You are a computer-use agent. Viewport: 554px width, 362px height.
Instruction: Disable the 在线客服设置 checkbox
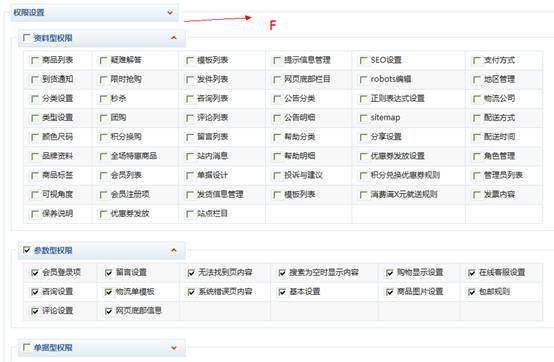tap(472, 273)
